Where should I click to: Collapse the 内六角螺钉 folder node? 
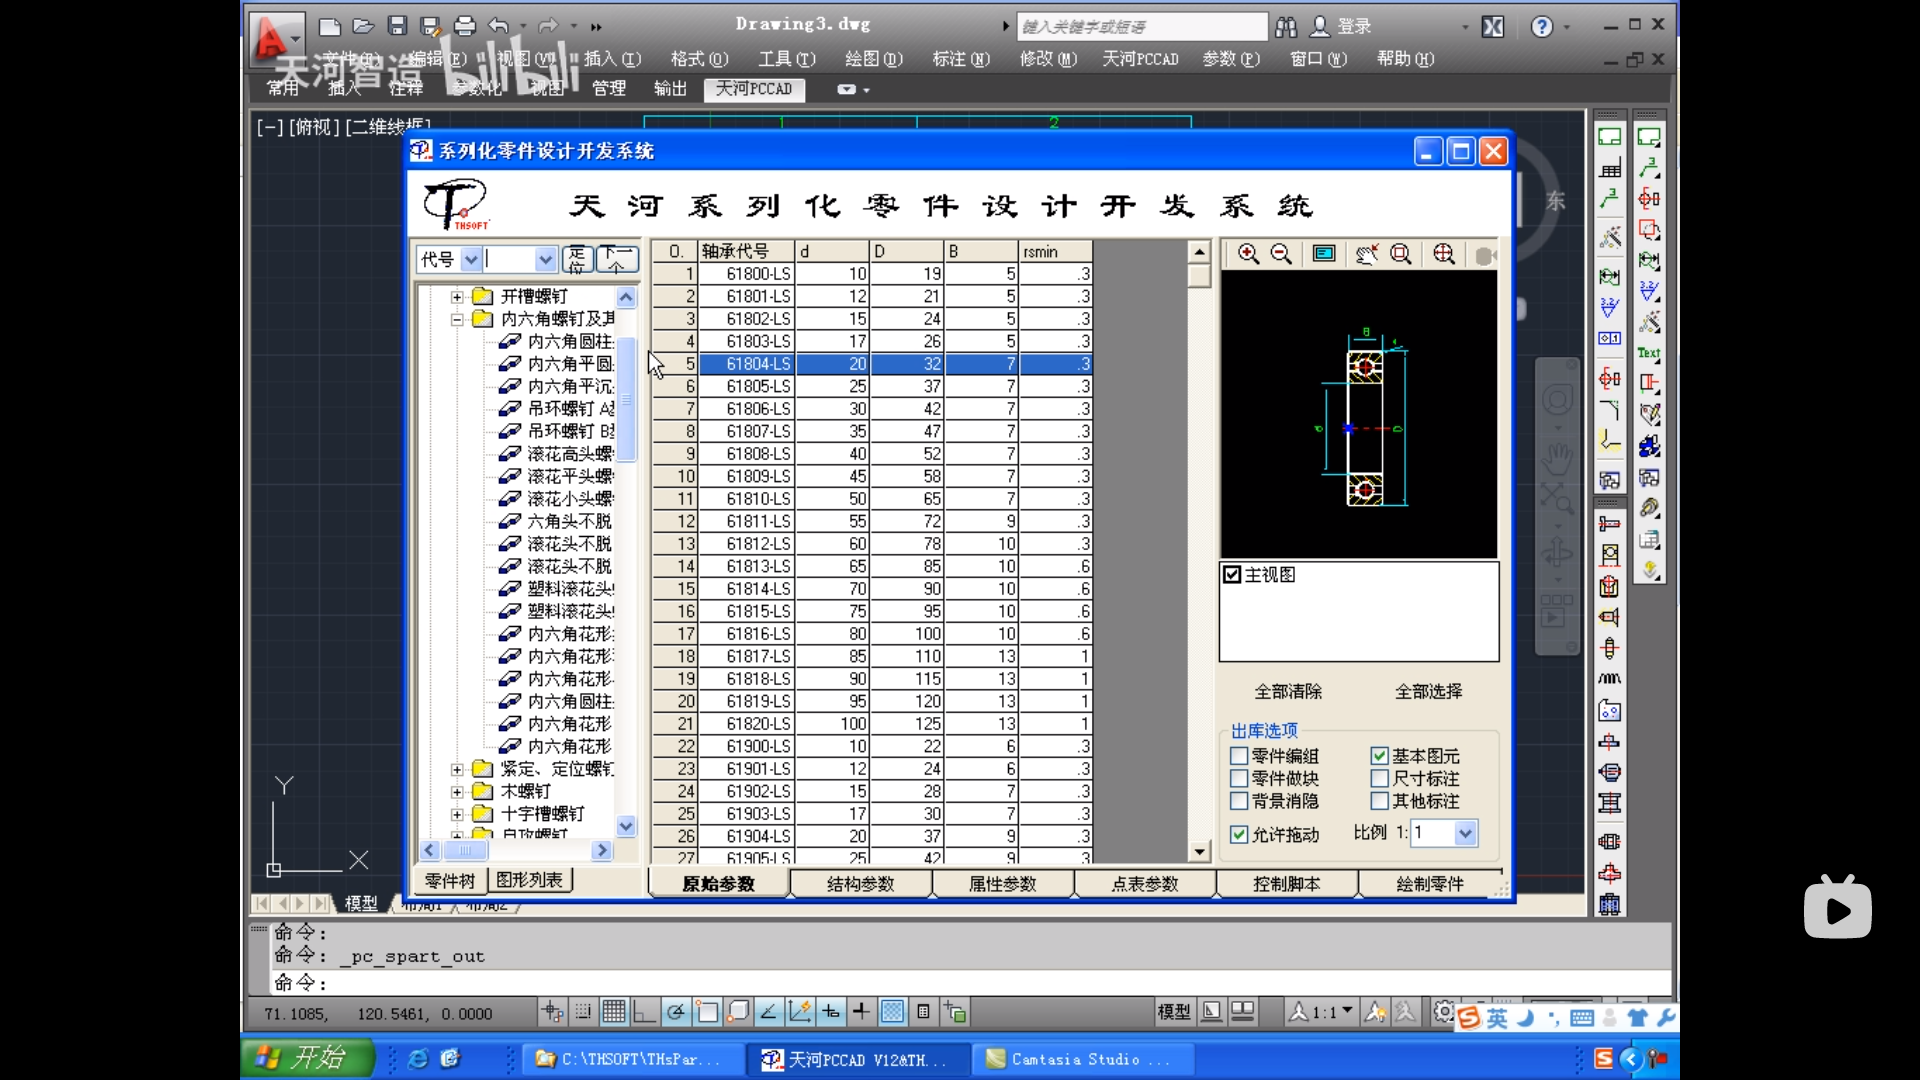457,319
